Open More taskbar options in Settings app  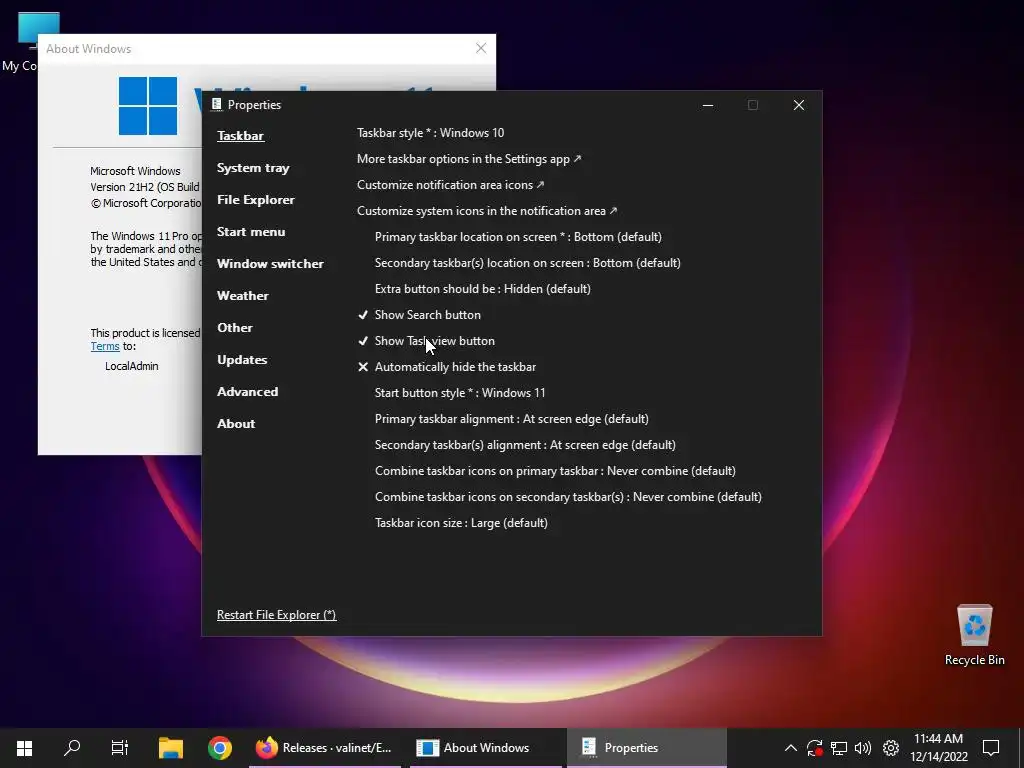pyautogui.click(x=469, y=159)
